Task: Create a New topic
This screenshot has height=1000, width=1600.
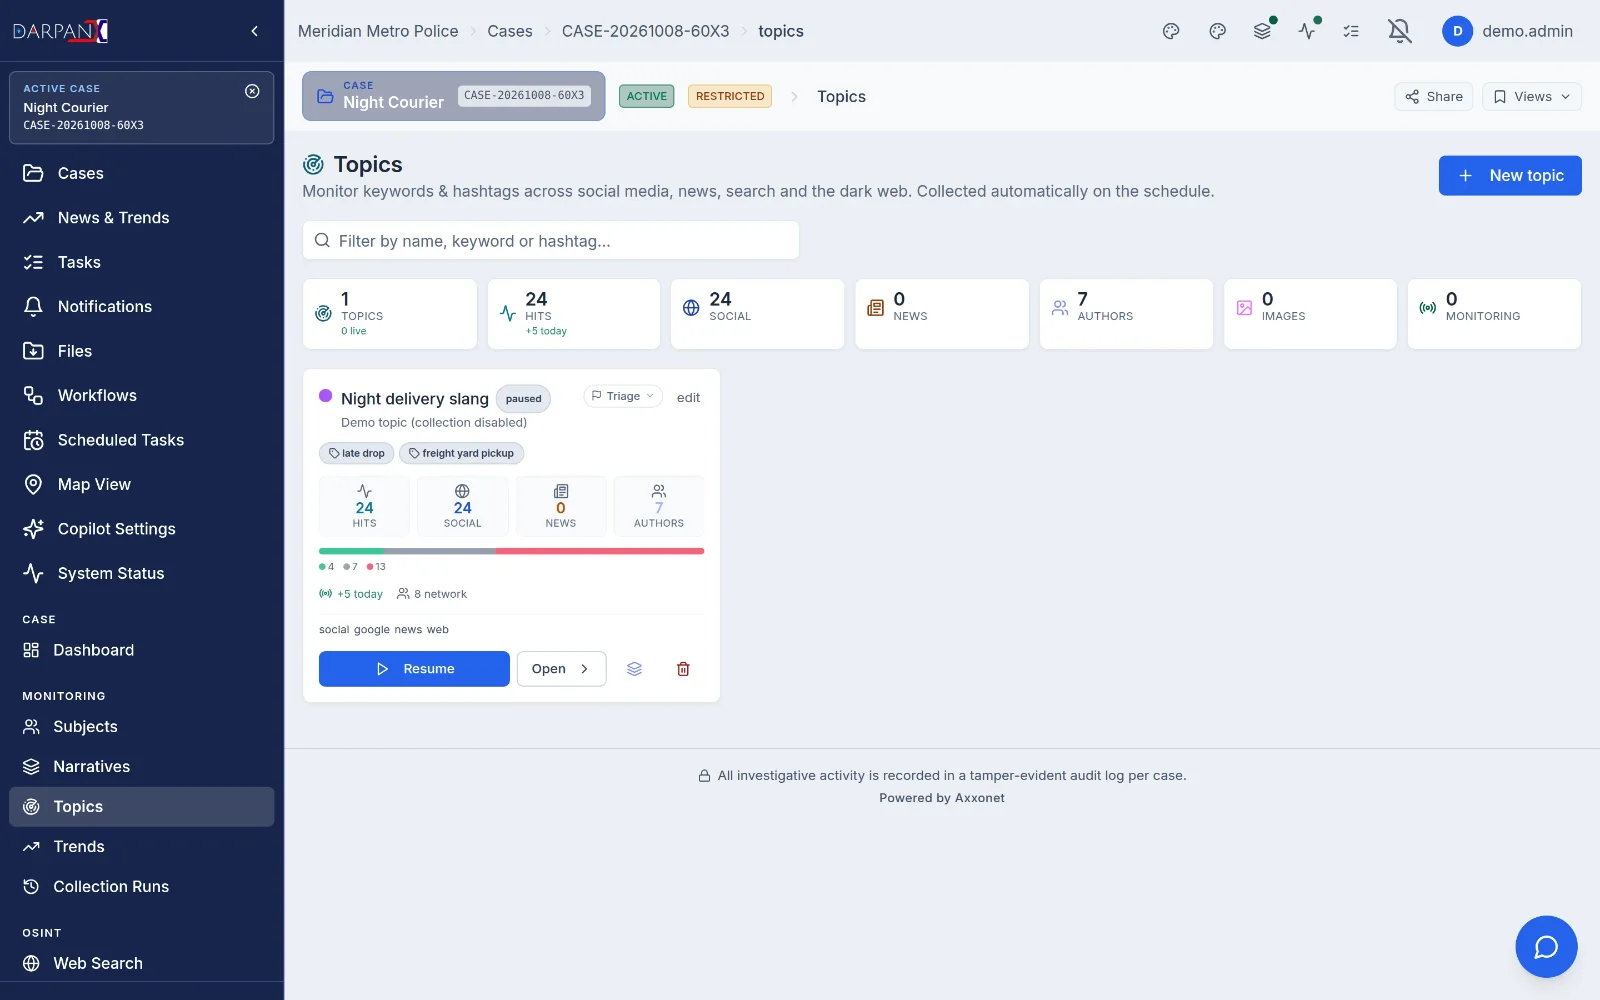Action: (1510, 175)
